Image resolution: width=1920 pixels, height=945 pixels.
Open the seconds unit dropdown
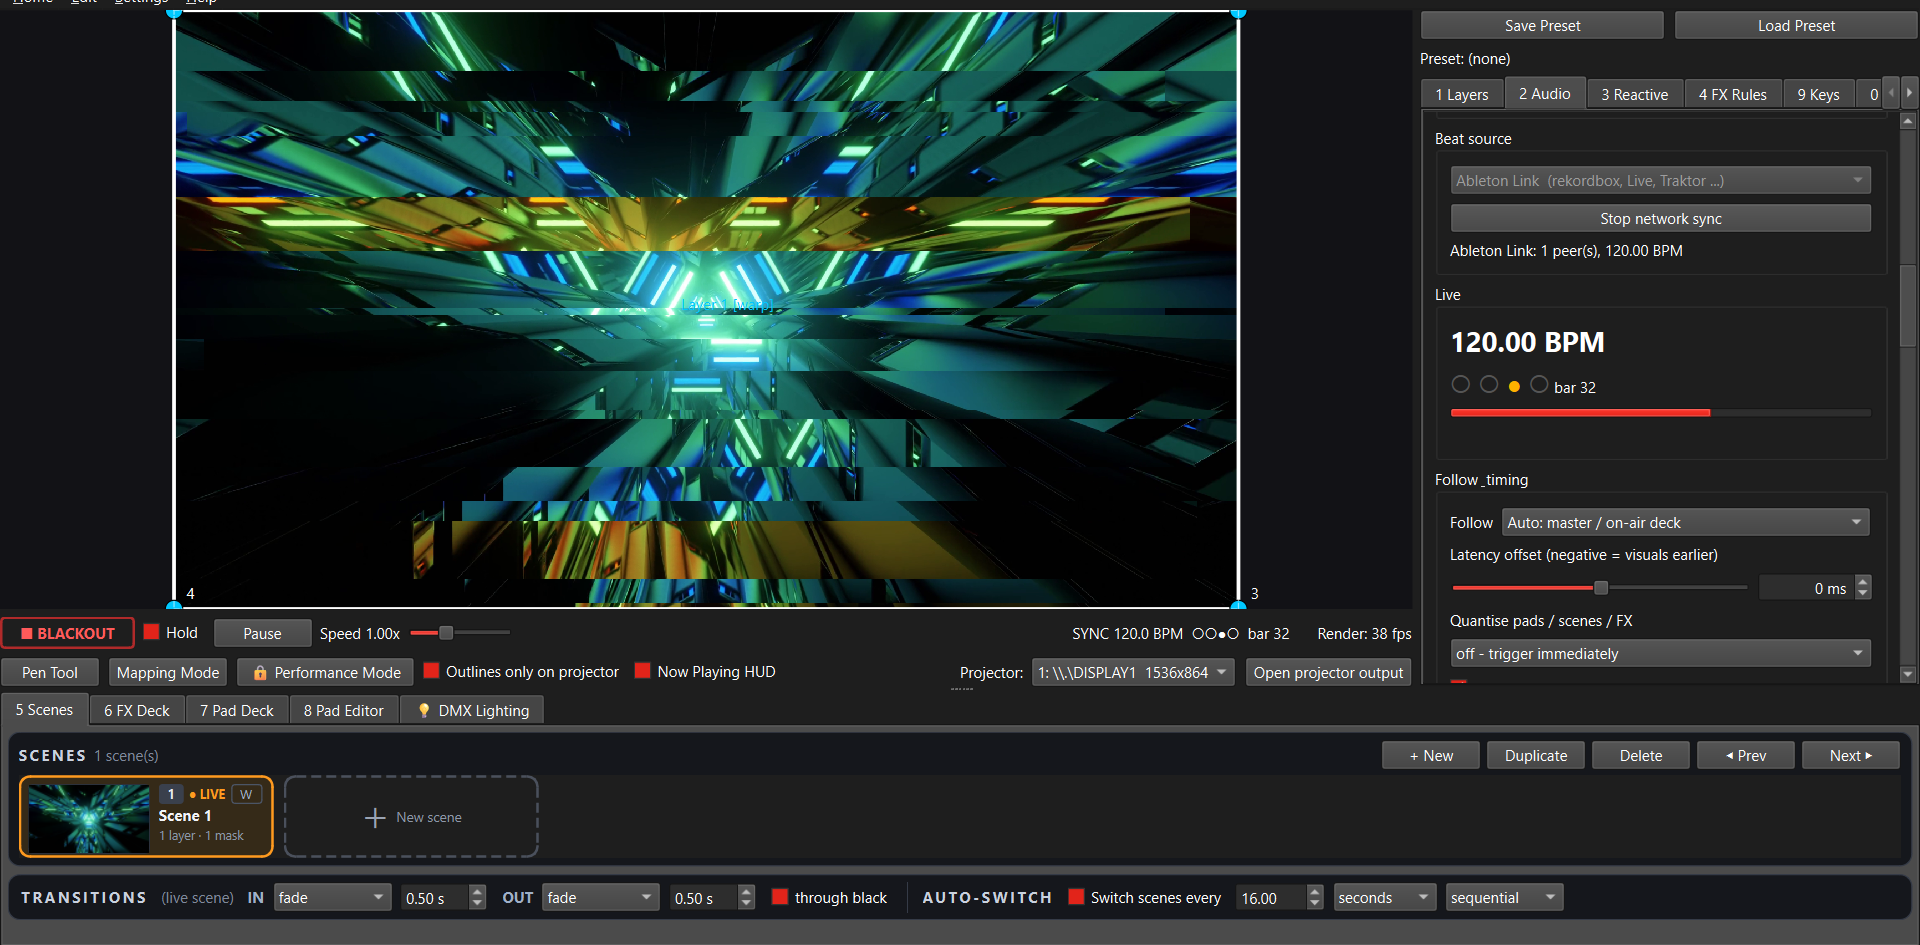[x=1384, y=898]
